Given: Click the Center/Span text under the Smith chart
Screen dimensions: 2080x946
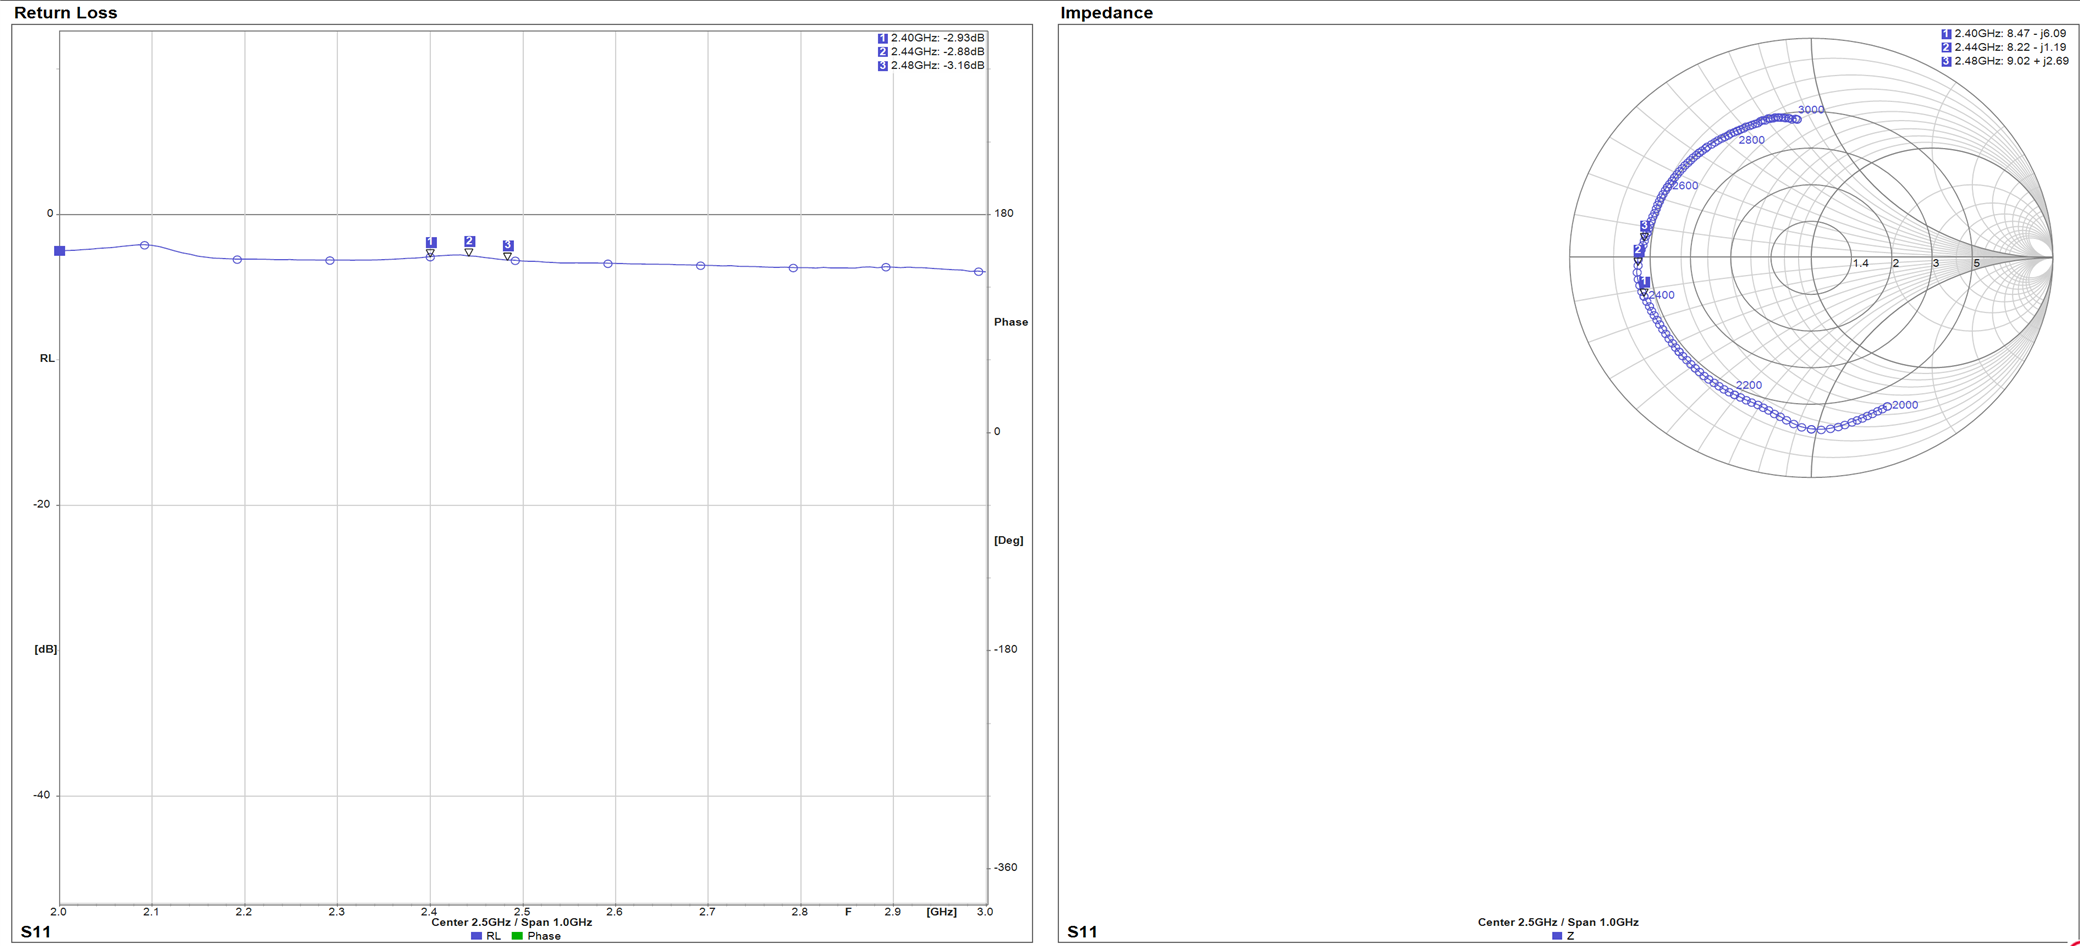Looking at the screenshot, I should pyautogui.click(x=1558, y=922).
